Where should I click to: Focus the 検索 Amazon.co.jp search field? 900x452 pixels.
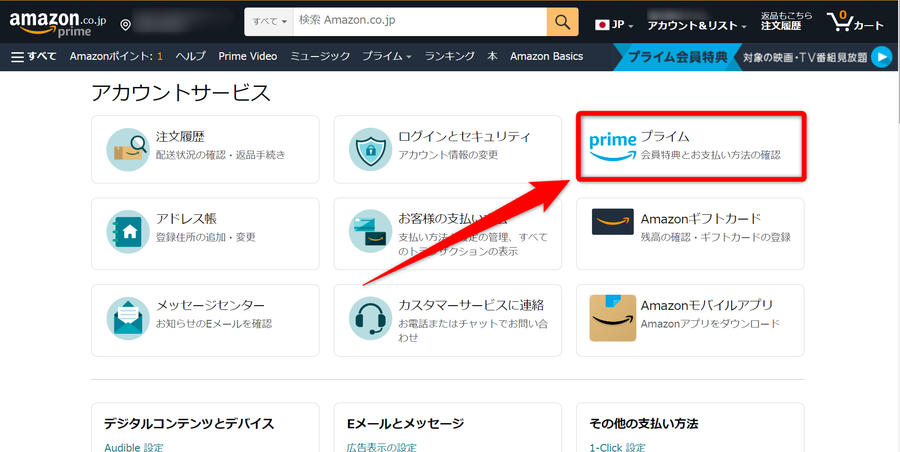pyautogui.click(x=420, y=22)
